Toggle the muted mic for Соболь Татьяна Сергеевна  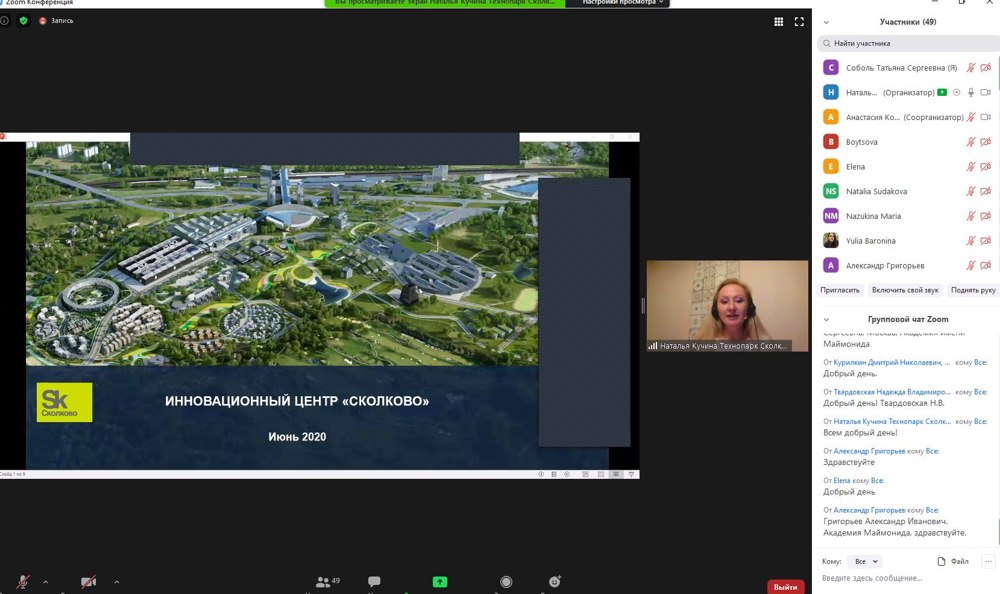pyautogui.click(x=971, y=68)
